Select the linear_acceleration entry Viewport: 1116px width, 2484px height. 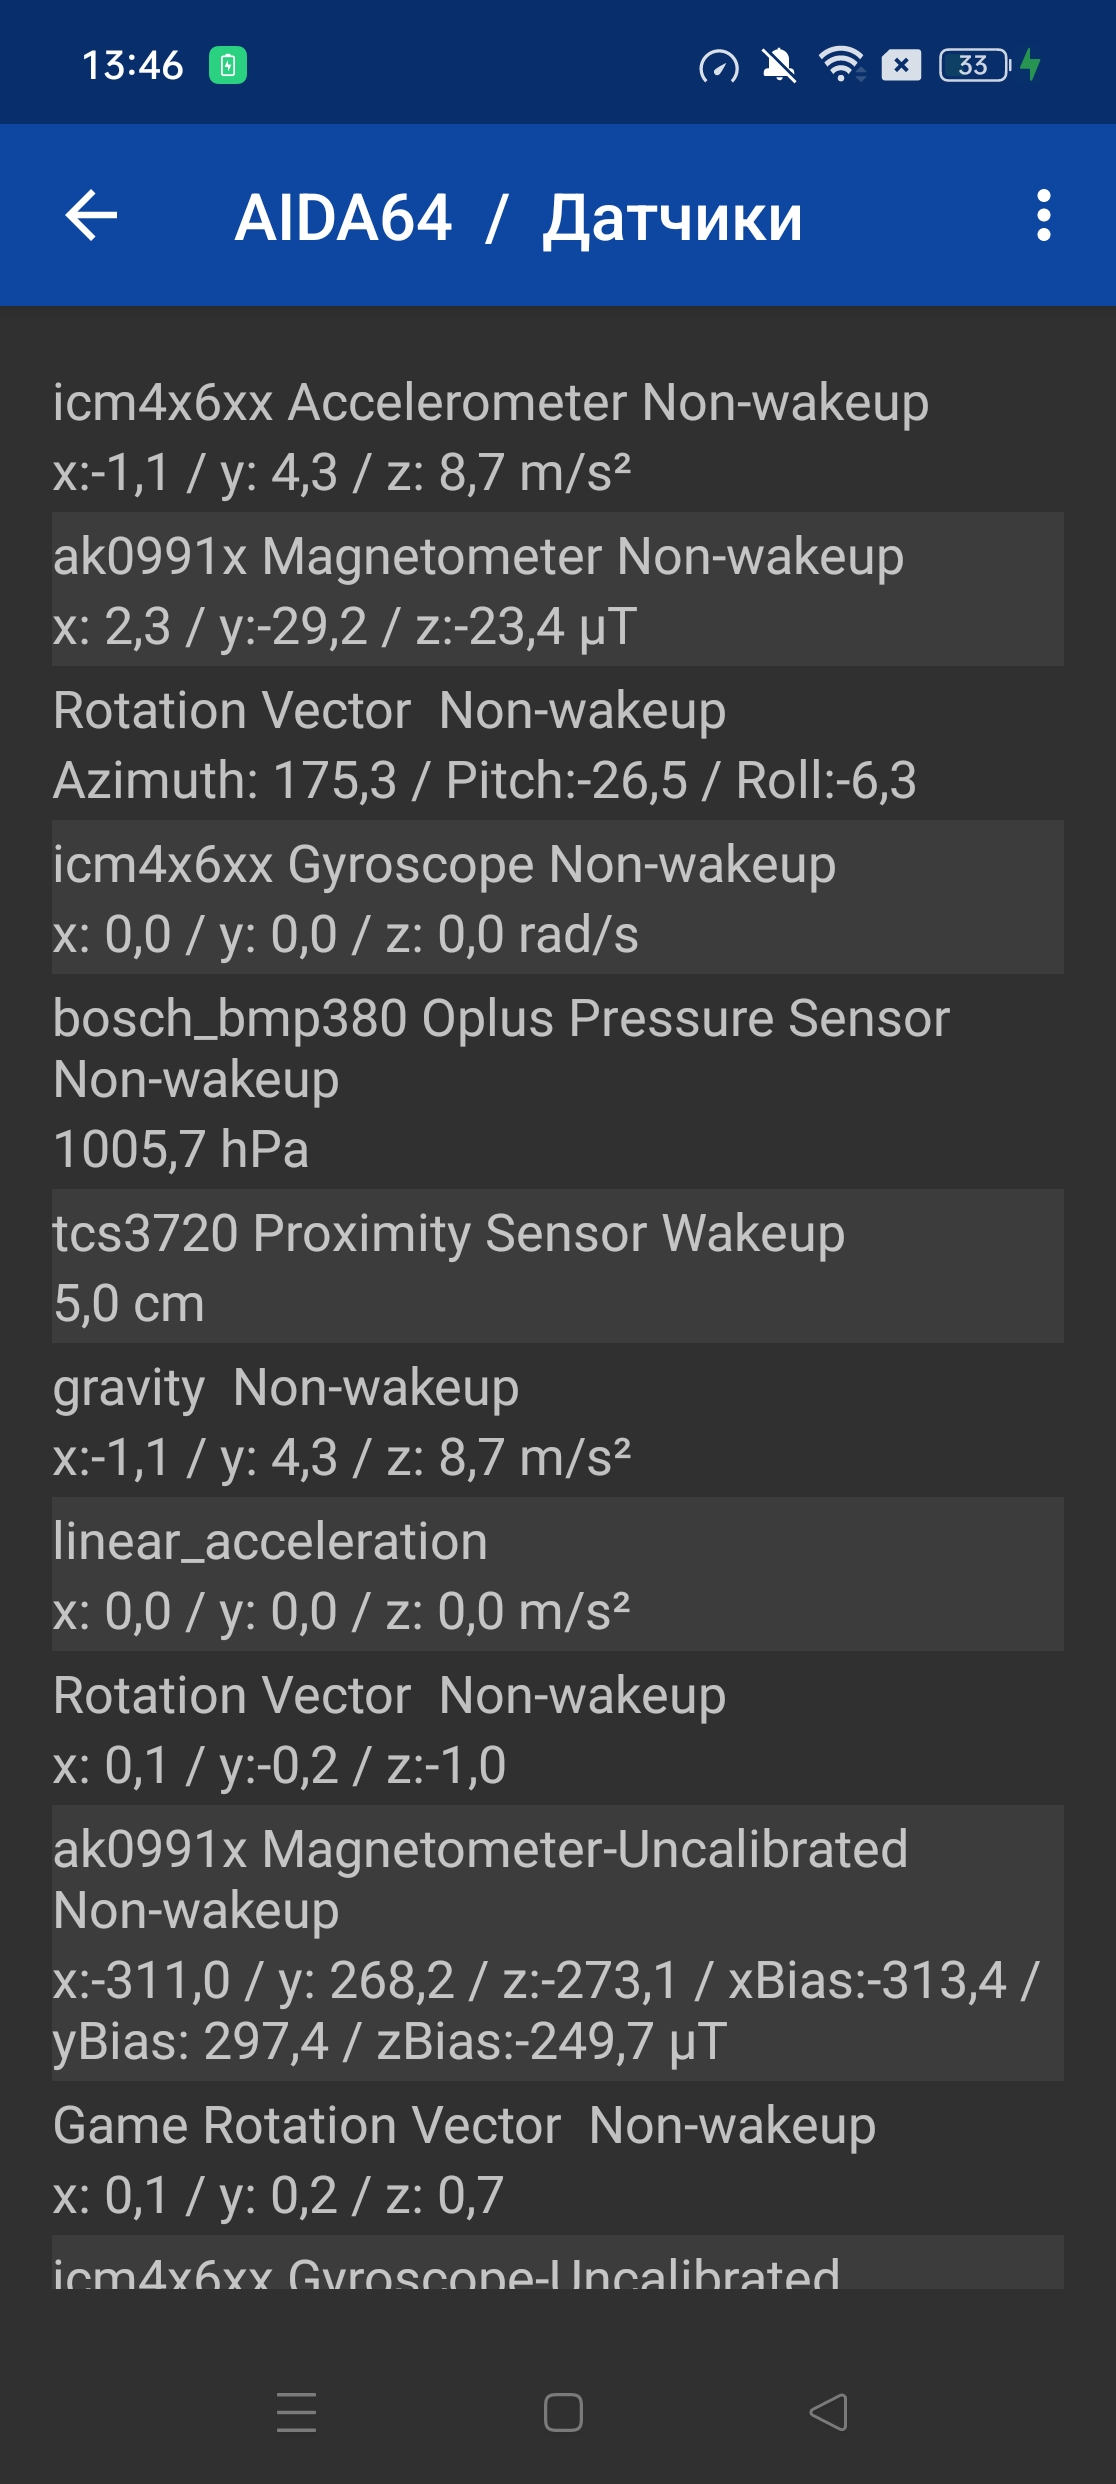click(x=557, y=1575)
